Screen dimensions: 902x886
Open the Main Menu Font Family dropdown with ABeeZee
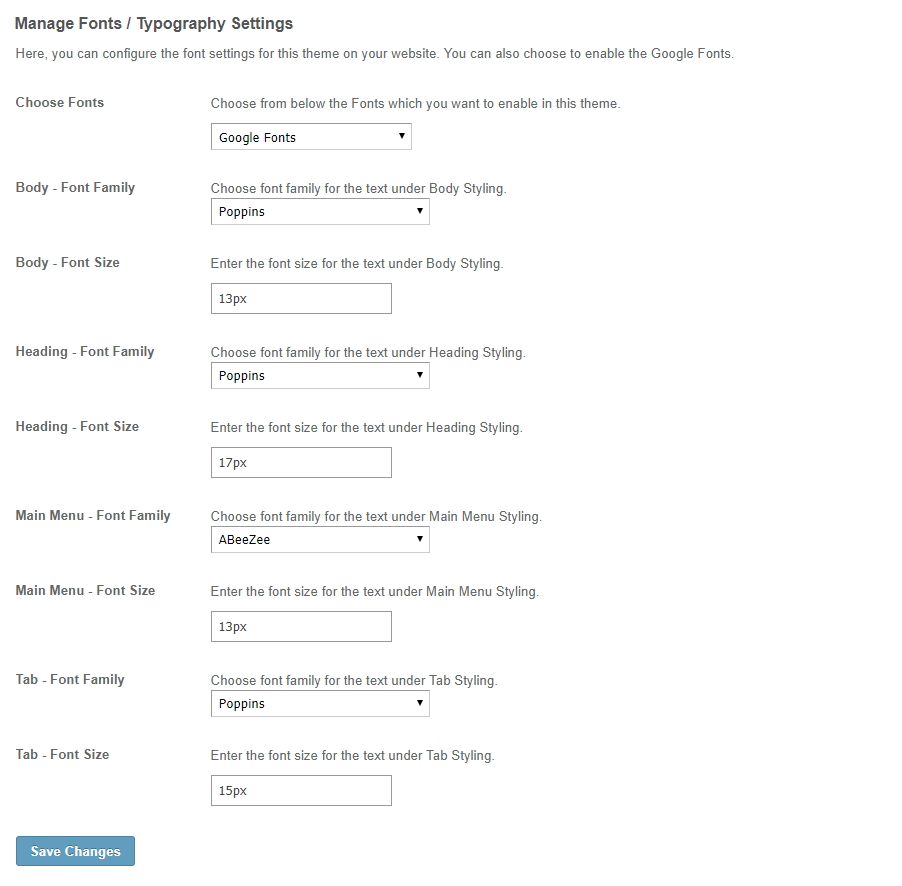[x=320, y=540]
